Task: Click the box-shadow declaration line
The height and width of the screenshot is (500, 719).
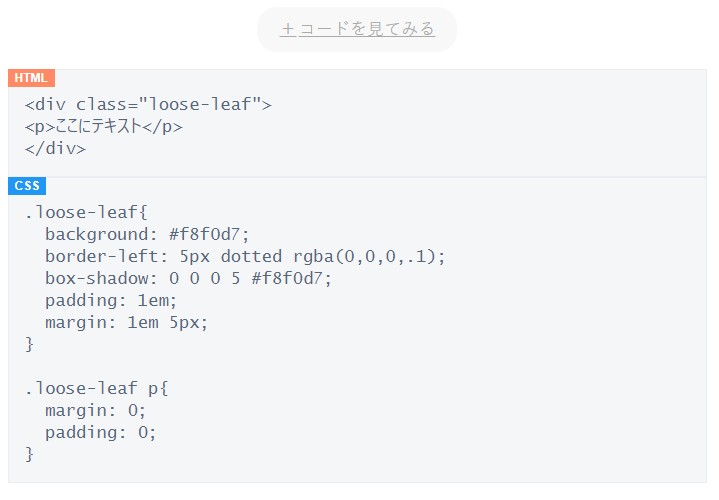Action: pyautogui.click(x=188, y=278)
